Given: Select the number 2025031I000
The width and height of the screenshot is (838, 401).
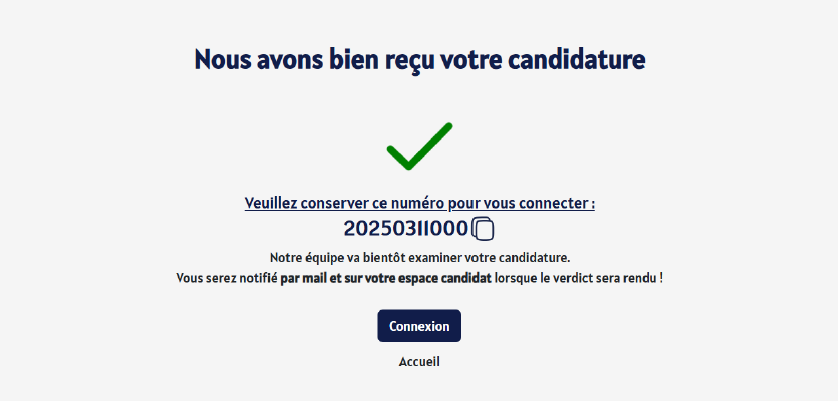Looking at the screenshot, I should click(x=406, y=229).
